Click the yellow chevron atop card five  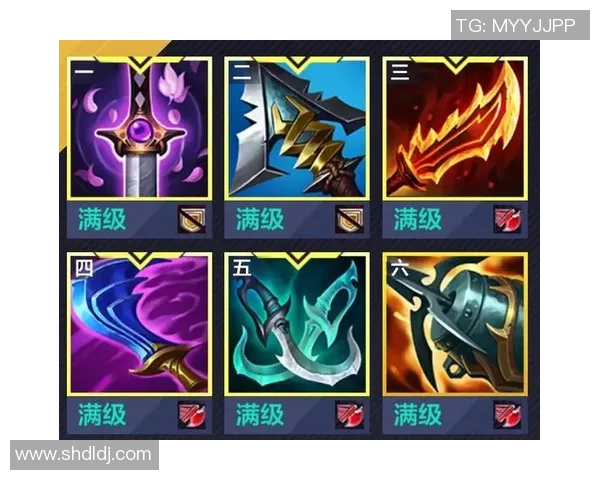298,258
